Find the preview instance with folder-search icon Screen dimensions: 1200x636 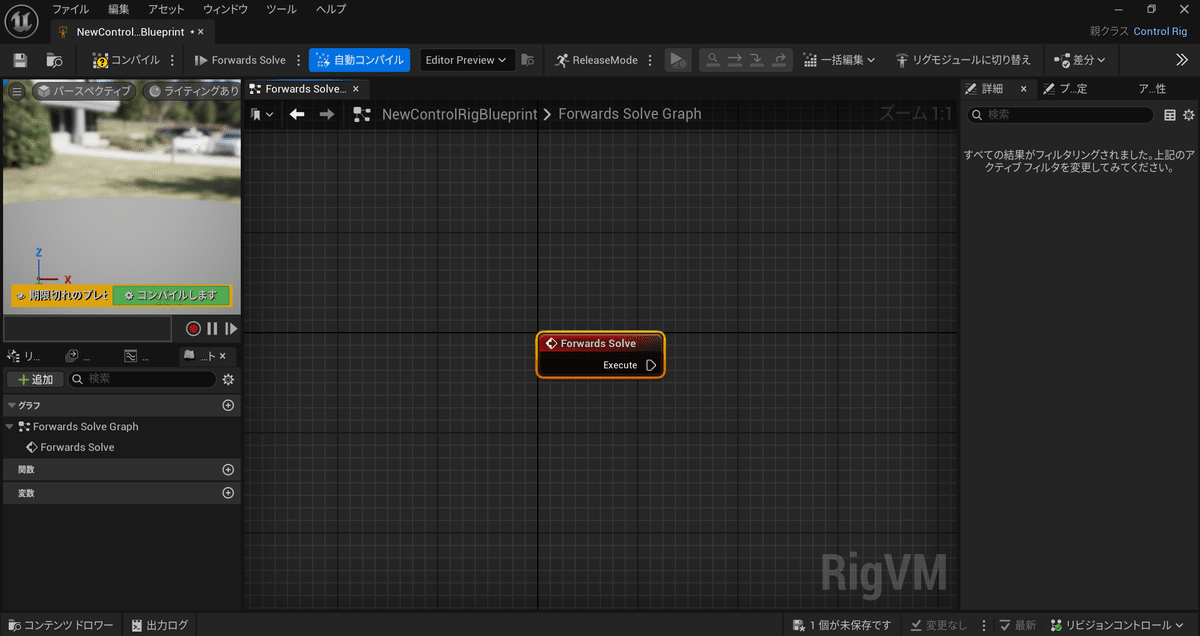click(x=527, y=60)
